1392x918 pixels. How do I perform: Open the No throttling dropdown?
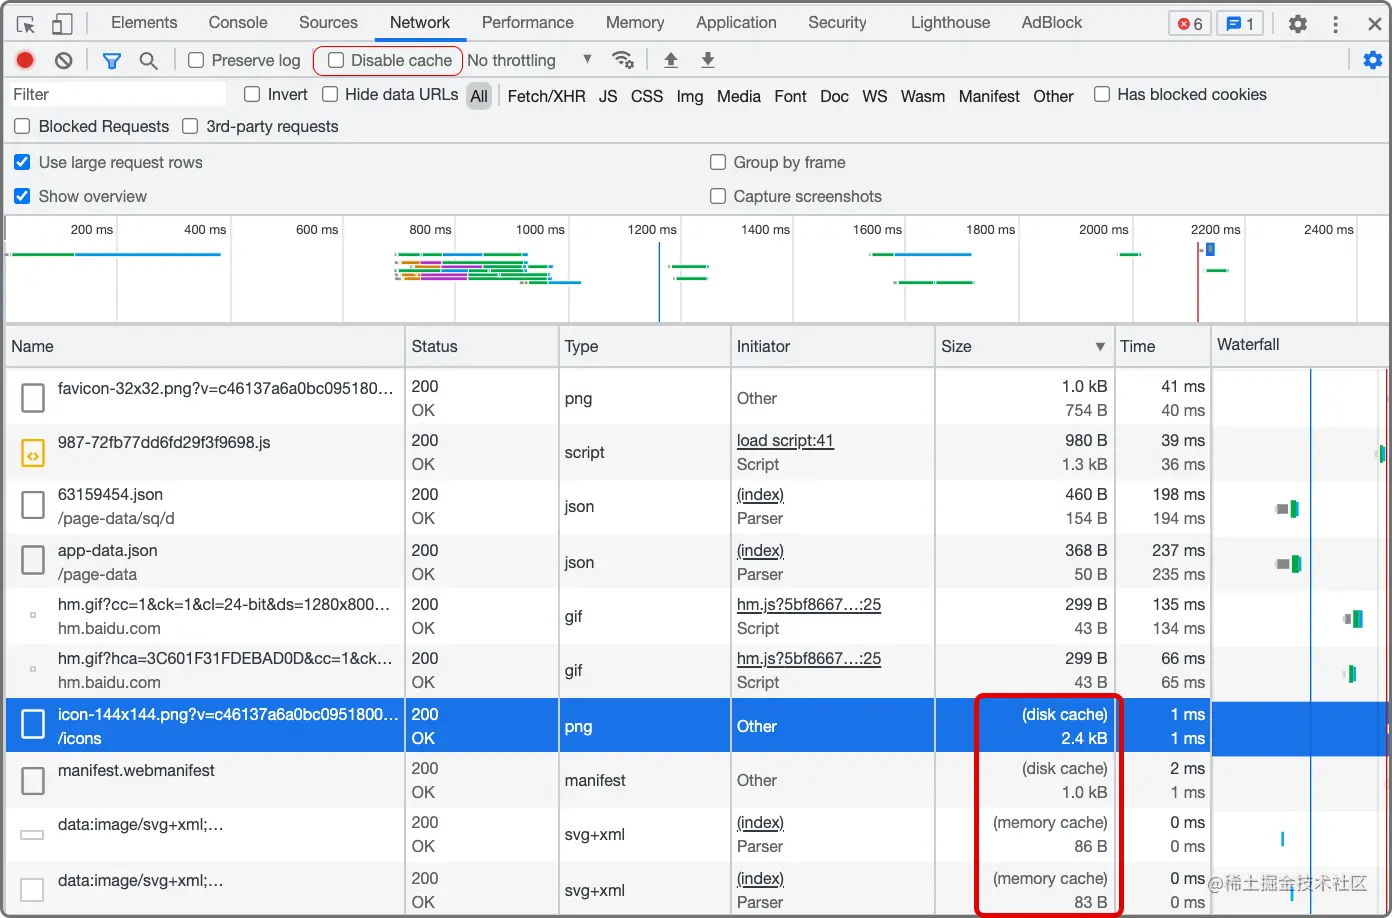(x=530, y=60)
